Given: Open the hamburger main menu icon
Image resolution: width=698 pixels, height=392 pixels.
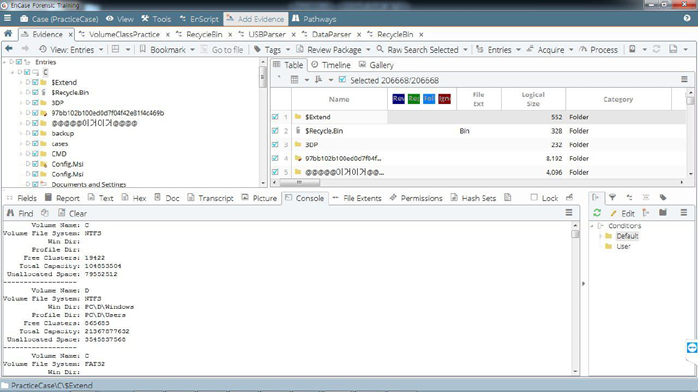Looking at the screenshot, I should pos(8,19).
